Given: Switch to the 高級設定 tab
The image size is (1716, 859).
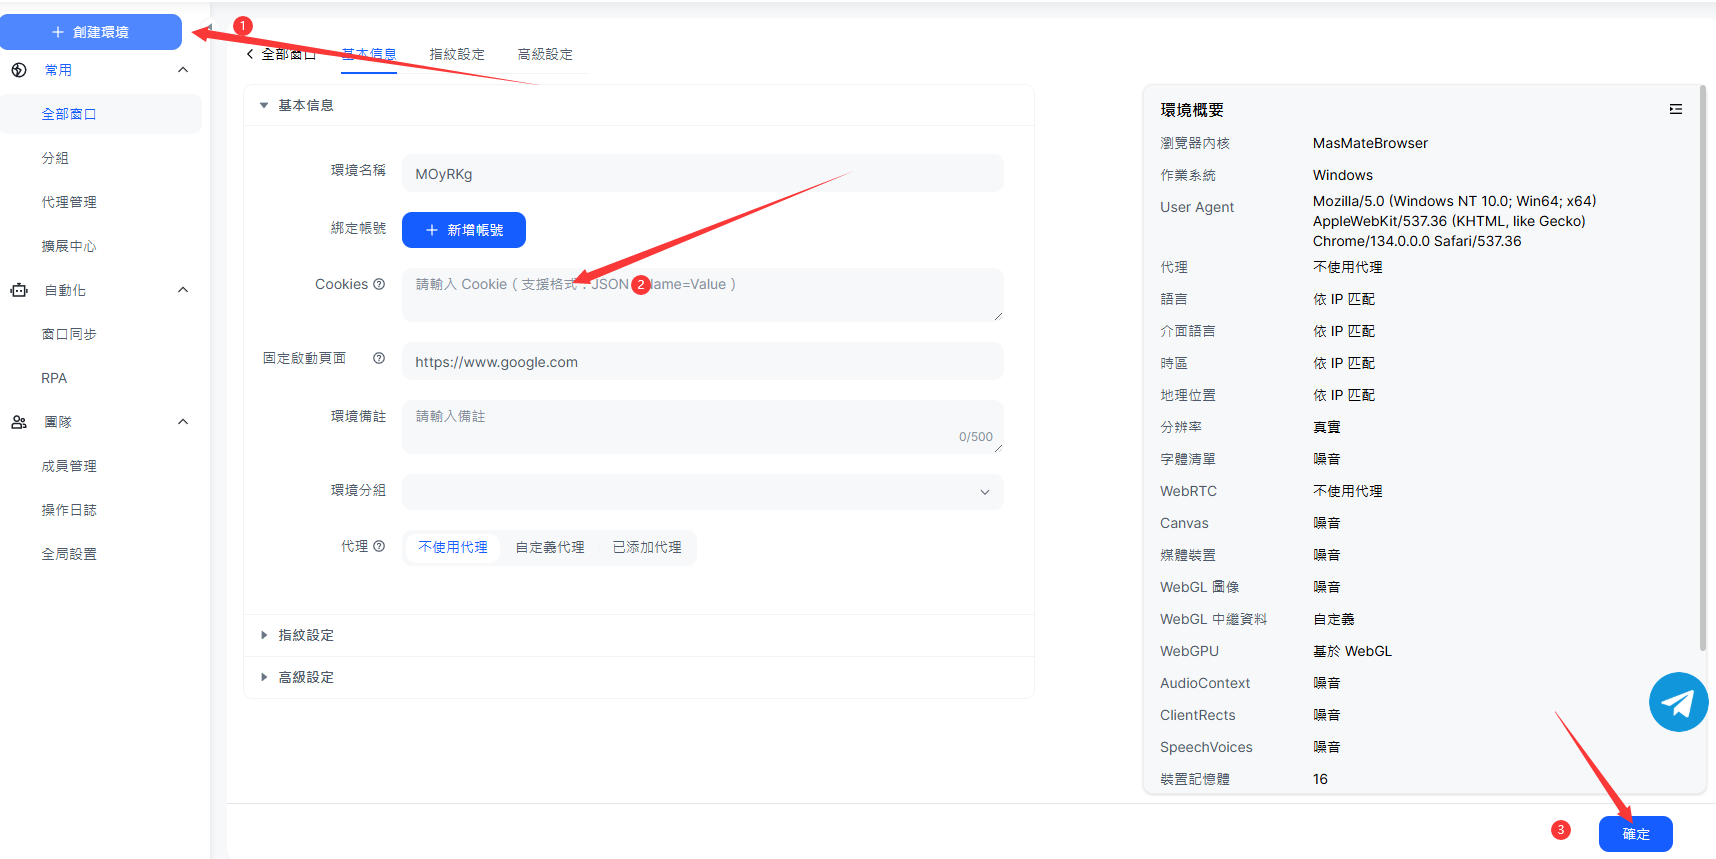Looking at the screenshot, I should pyautogui.click(x=545, y=54).
